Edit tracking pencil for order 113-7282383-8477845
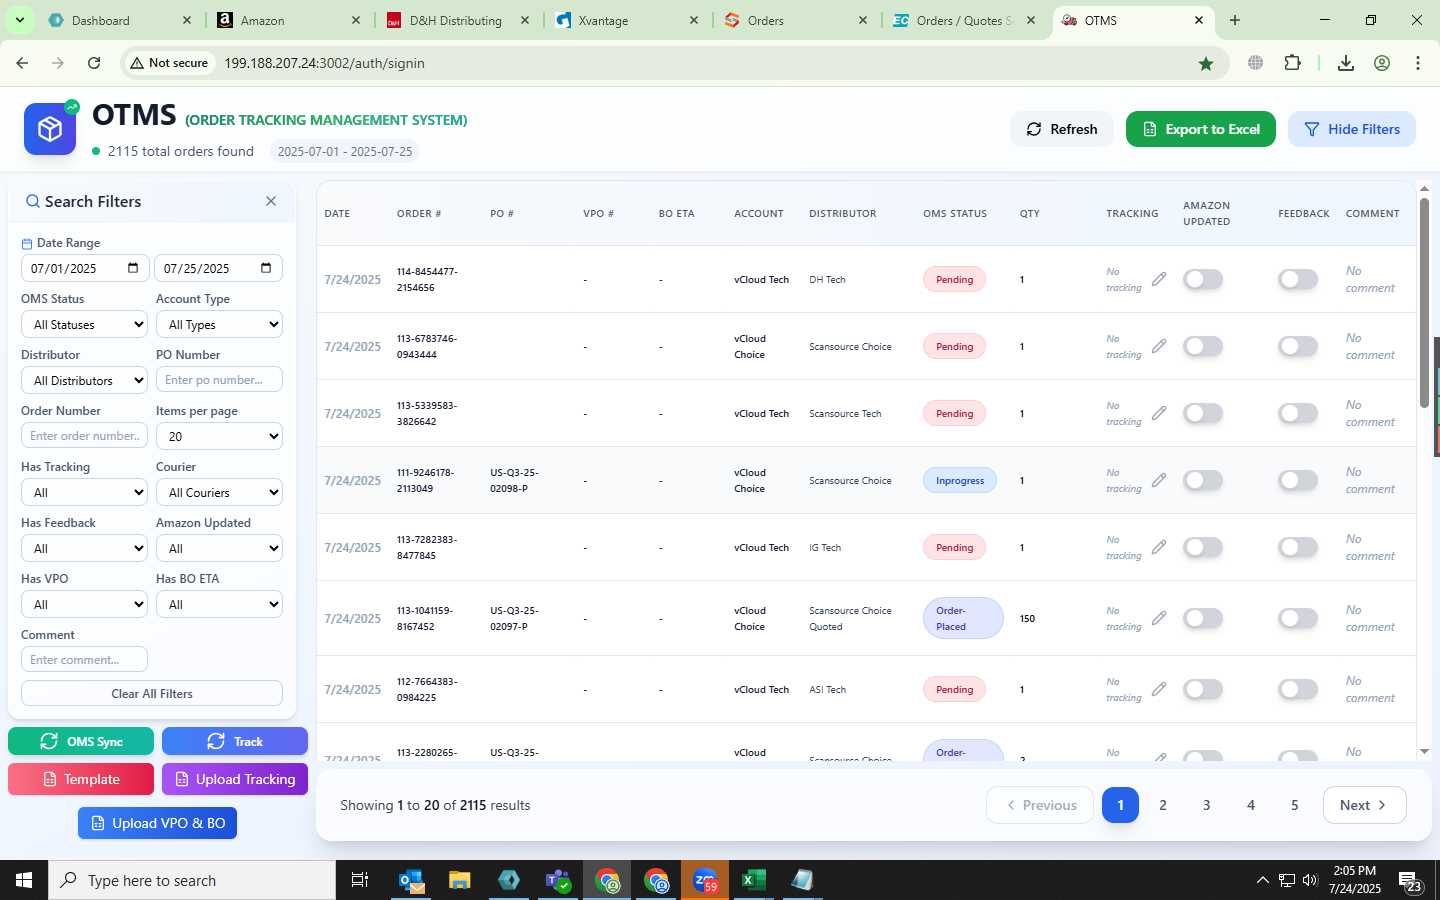This screenshot has height=900, width=1440. 1158,547
